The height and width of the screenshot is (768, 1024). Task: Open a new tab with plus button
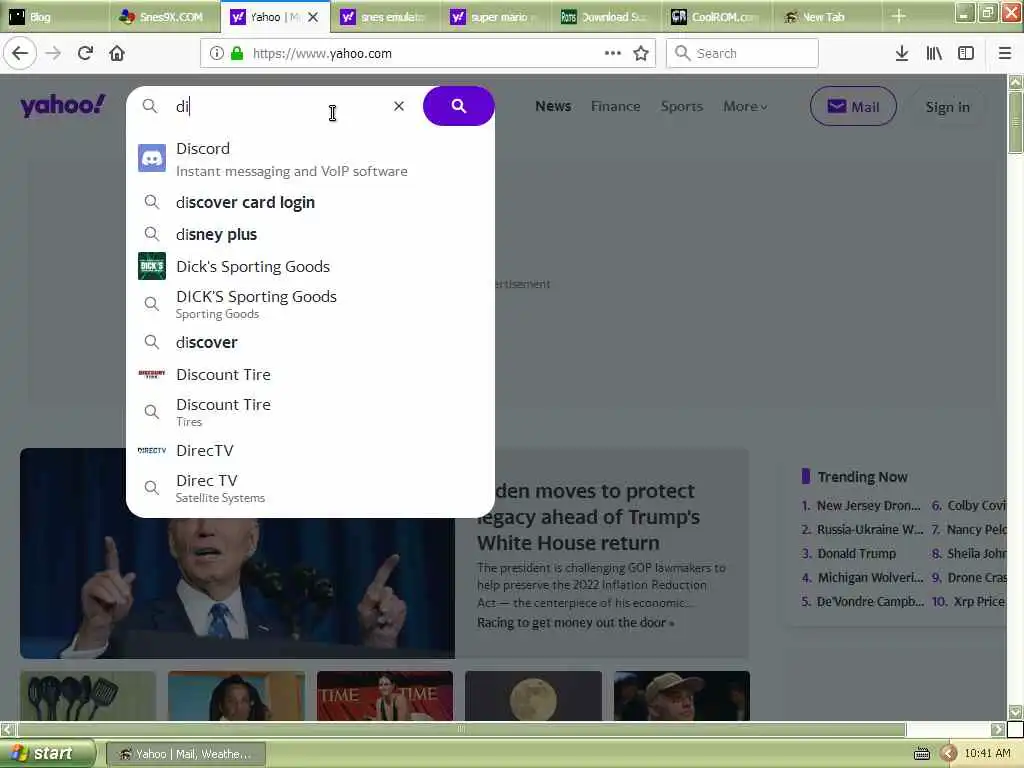[x=899, y=17]
